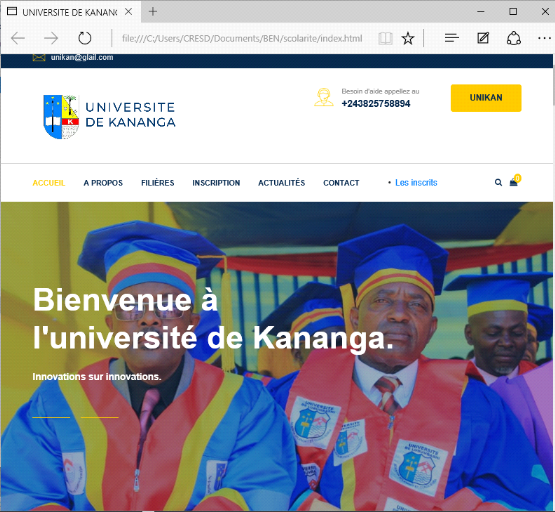This screenshot has width=555, height=512.
Task: Open the Hub lines icon
Action: (452, 38)
